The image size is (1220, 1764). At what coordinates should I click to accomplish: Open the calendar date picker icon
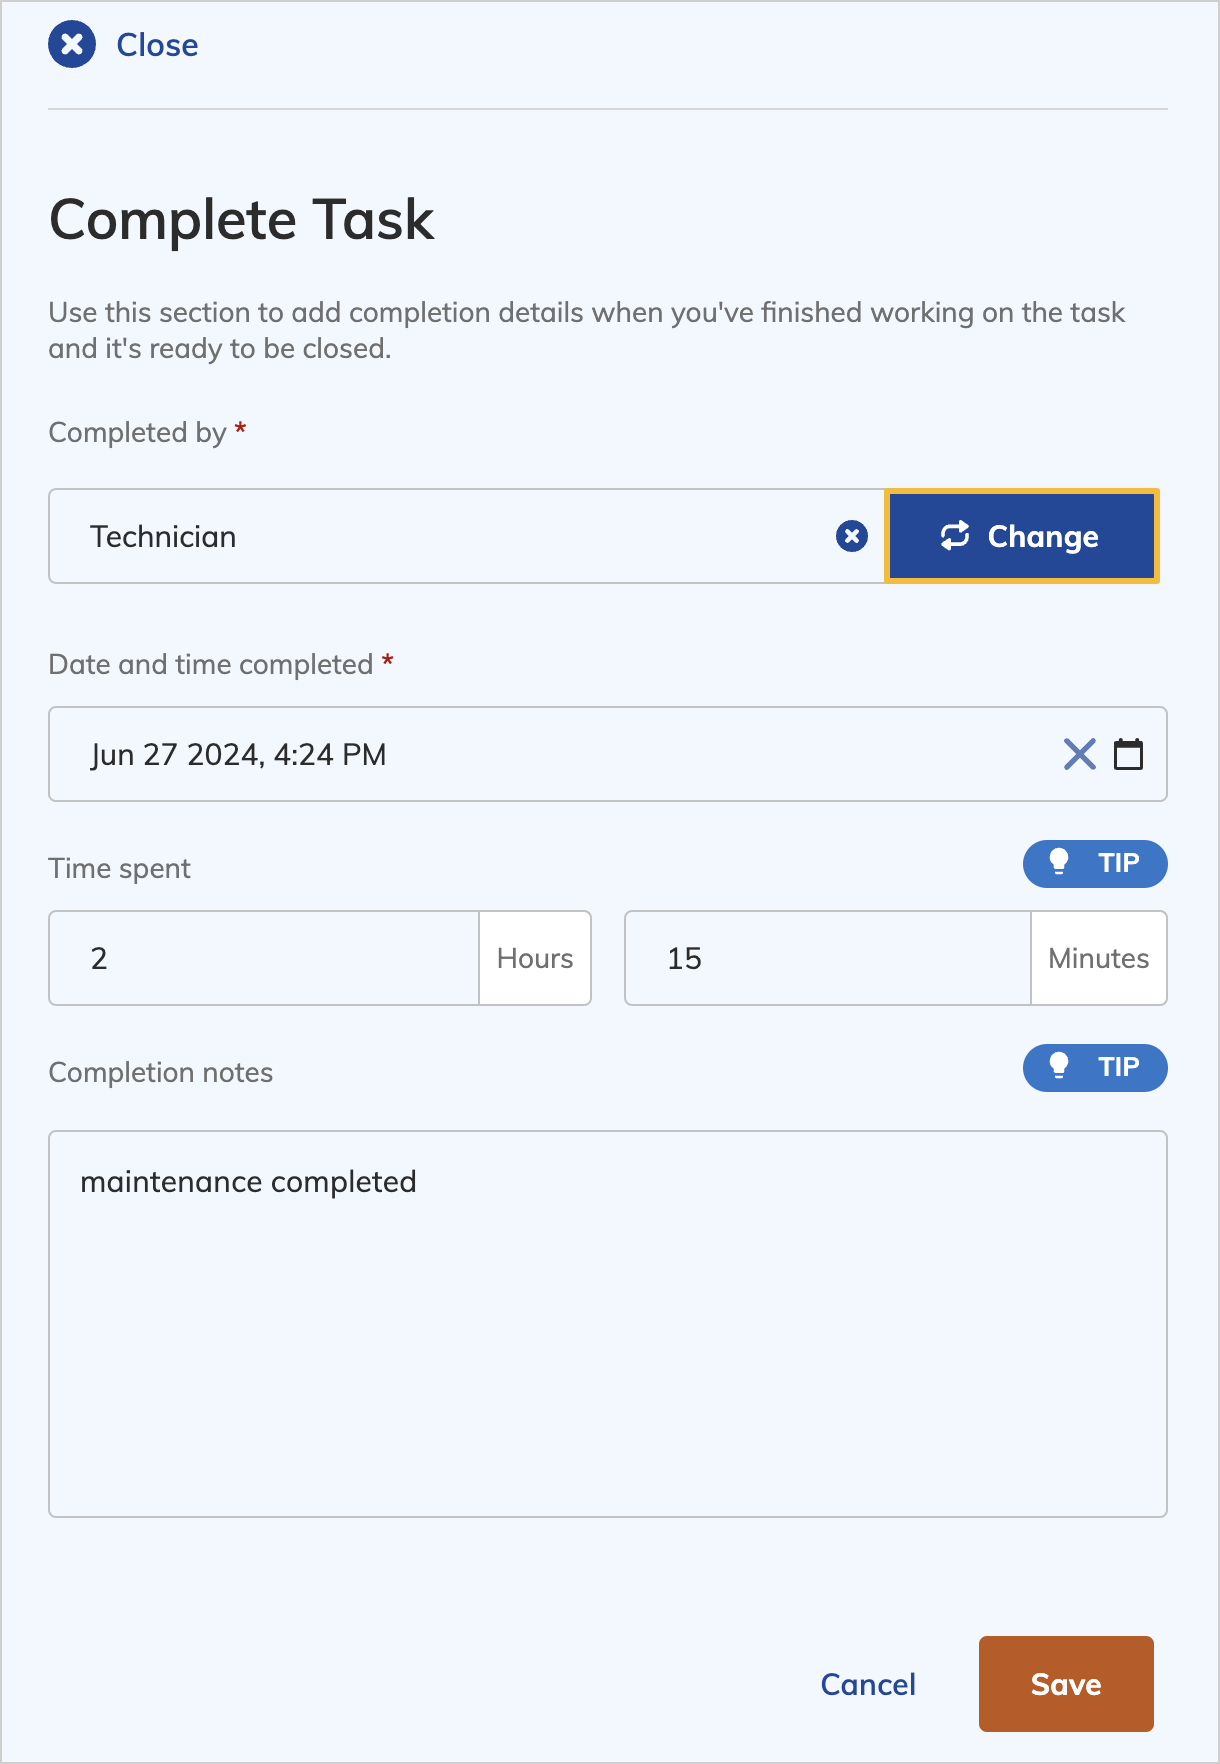[x=1129, y=754]
